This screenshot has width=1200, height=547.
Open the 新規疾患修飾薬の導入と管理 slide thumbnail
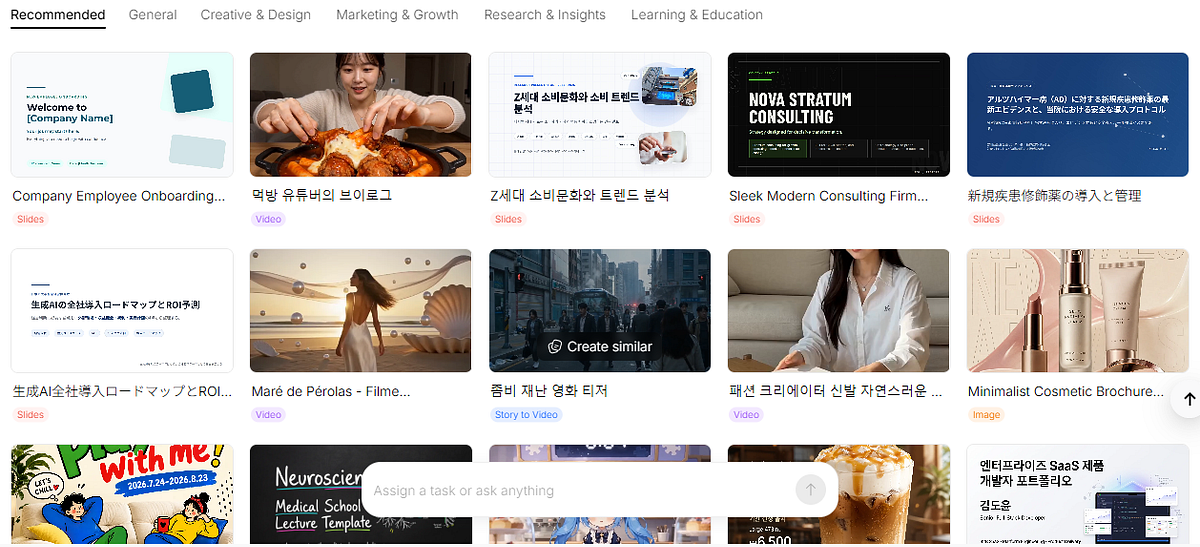tap(1078, 115)
